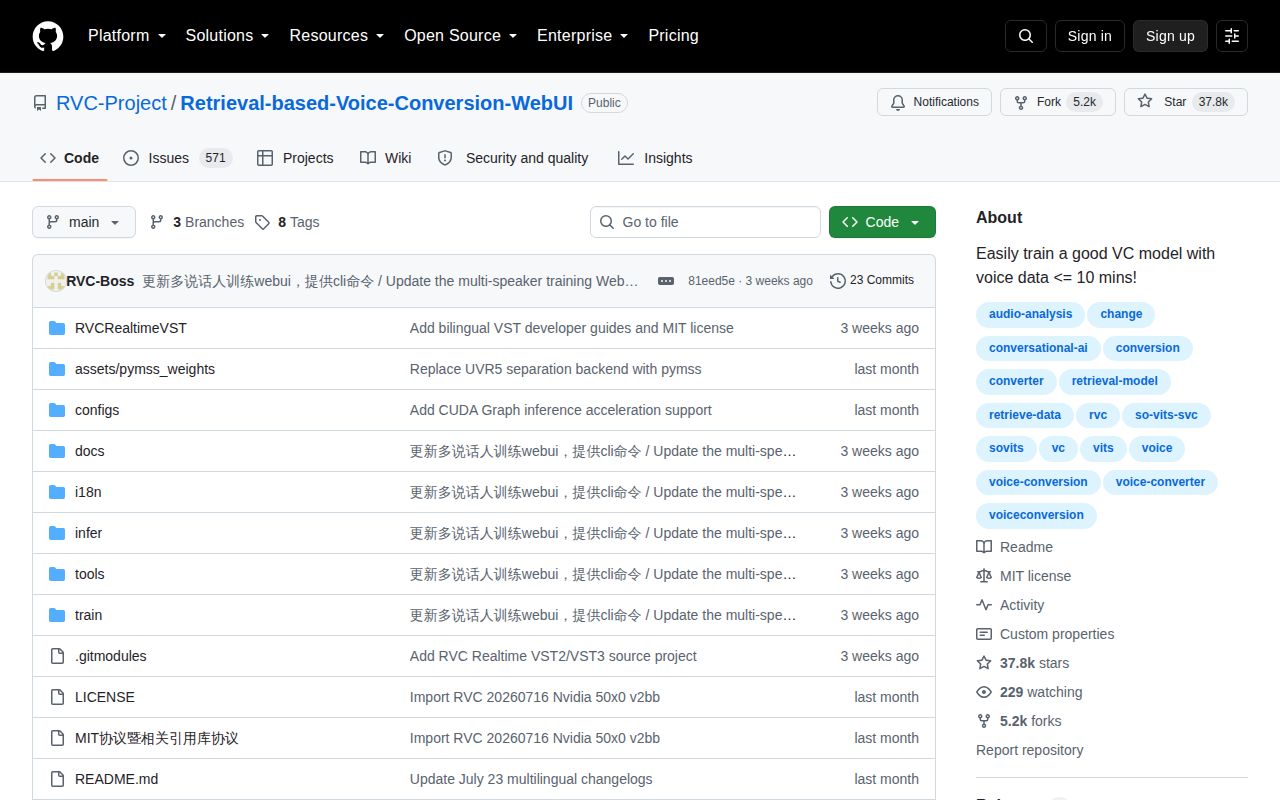Expand the Solutions menu
The image size is (1280, 800).
pos(227,35)
